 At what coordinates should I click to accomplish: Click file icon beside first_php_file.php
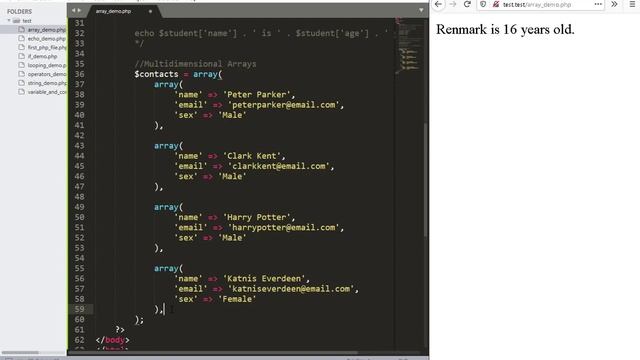click(x=21, y=47)
